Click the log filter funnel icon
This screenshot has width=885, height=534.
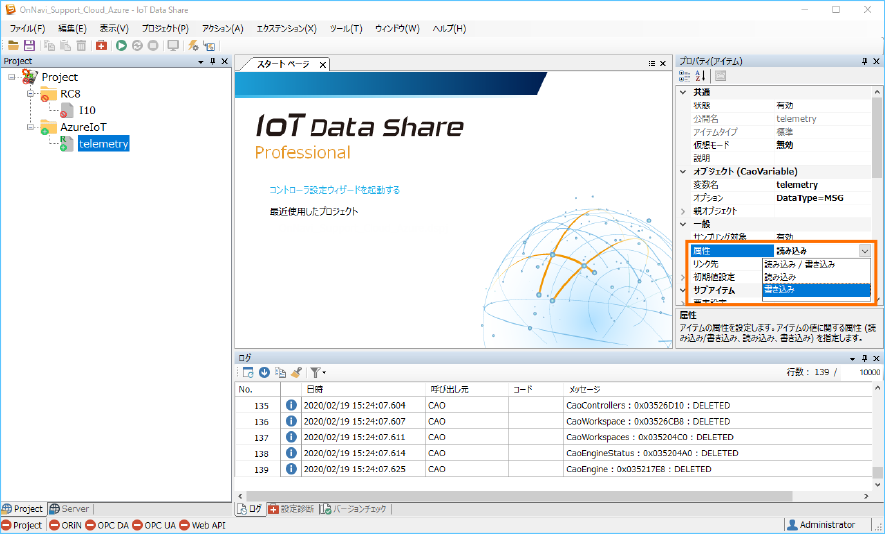pos(314,372)
